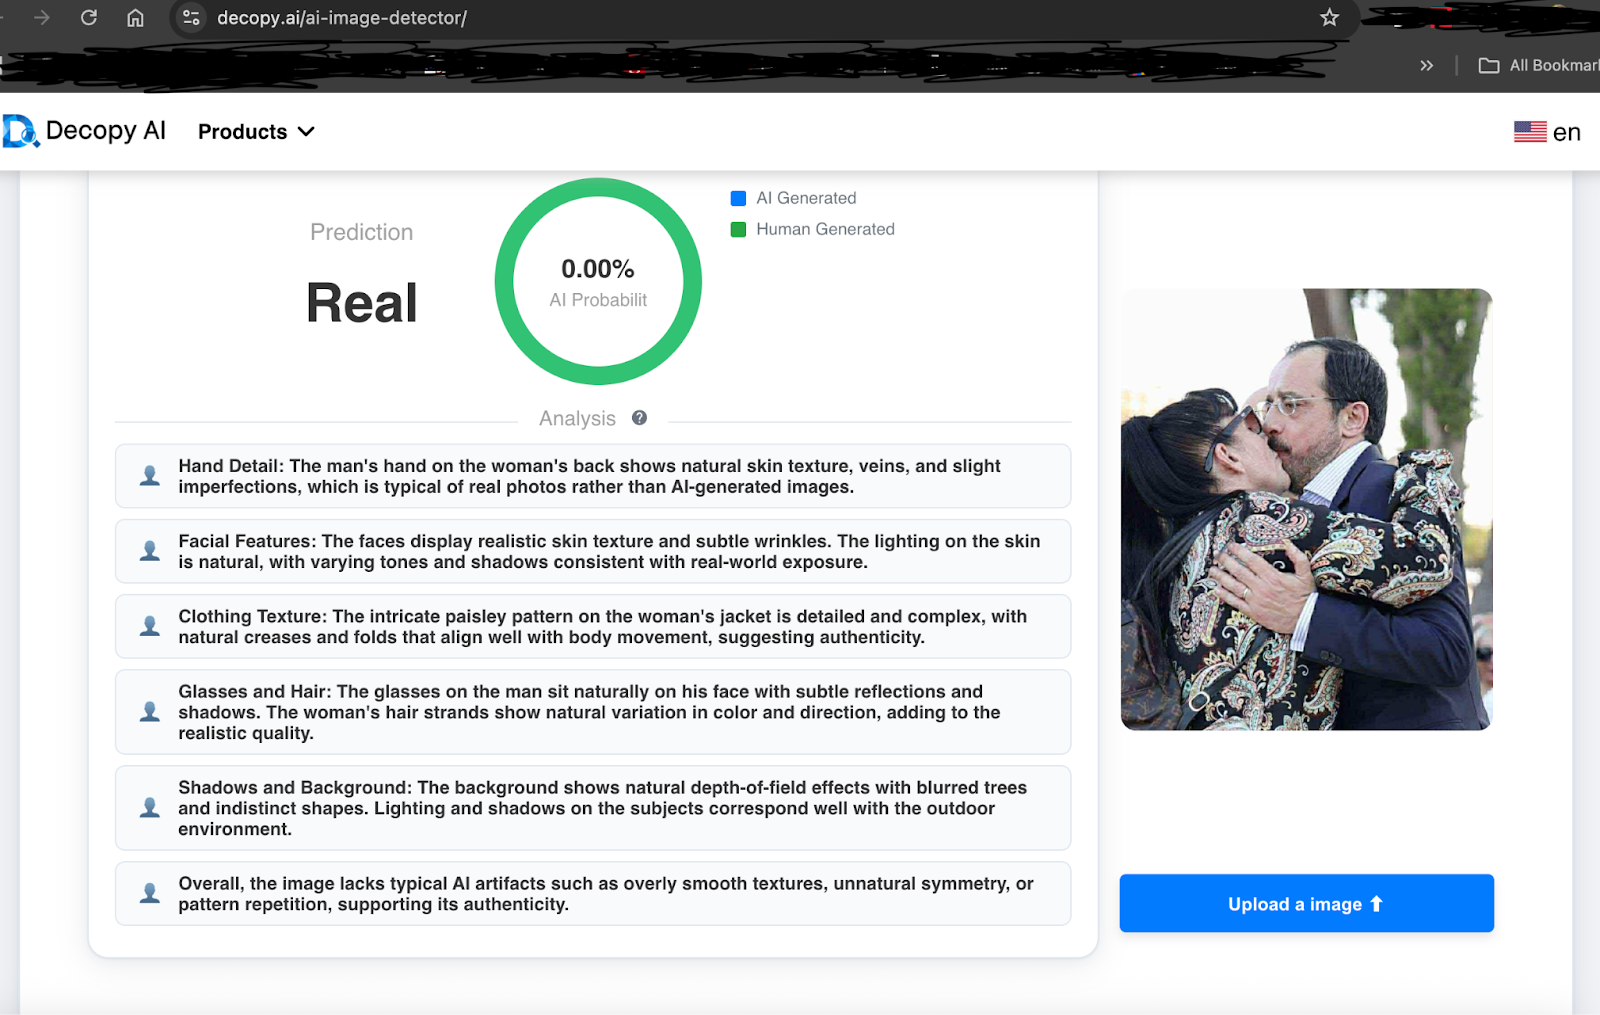1600x1015 pixels.
Task: Open the uploaded photo thumbnail preview
Action: (x=1306, y=509)
